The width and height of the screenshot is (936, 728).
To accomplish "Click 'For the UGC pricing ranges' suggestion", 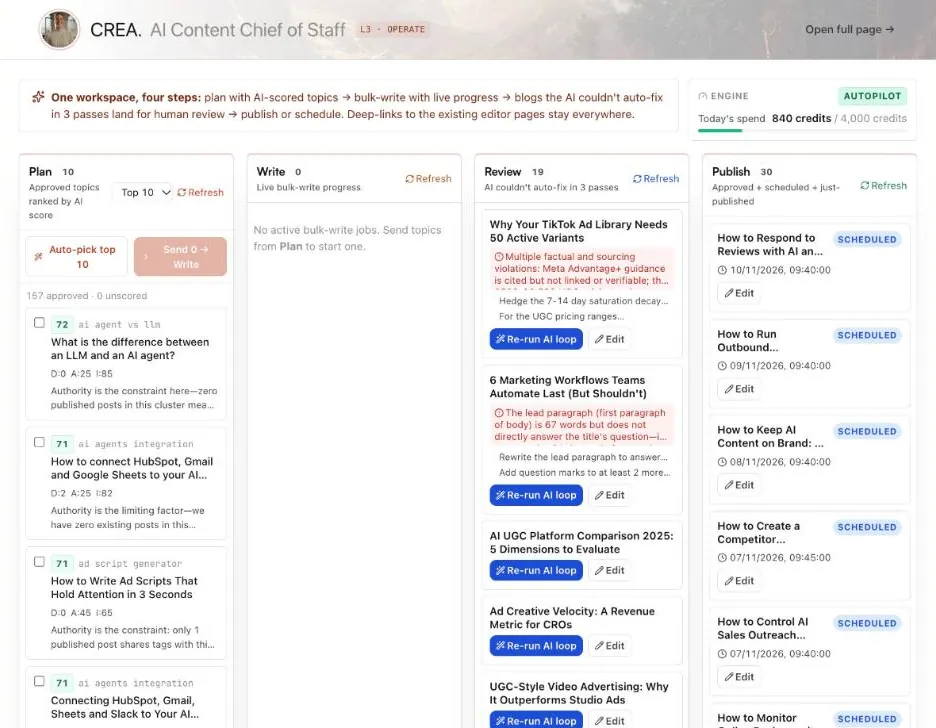I will (561, 316).
